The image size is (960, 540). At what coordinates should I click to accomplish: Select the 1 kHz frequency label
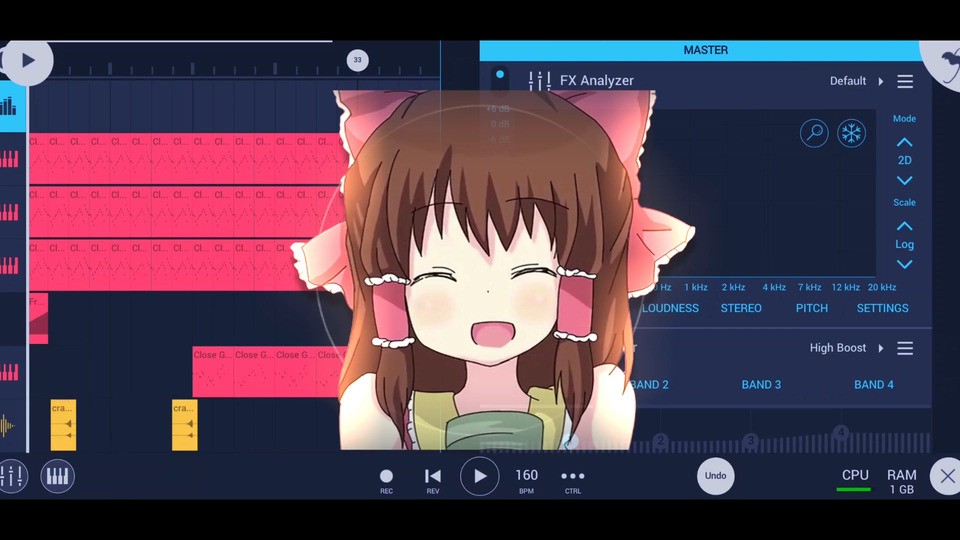tap(696, 287)
